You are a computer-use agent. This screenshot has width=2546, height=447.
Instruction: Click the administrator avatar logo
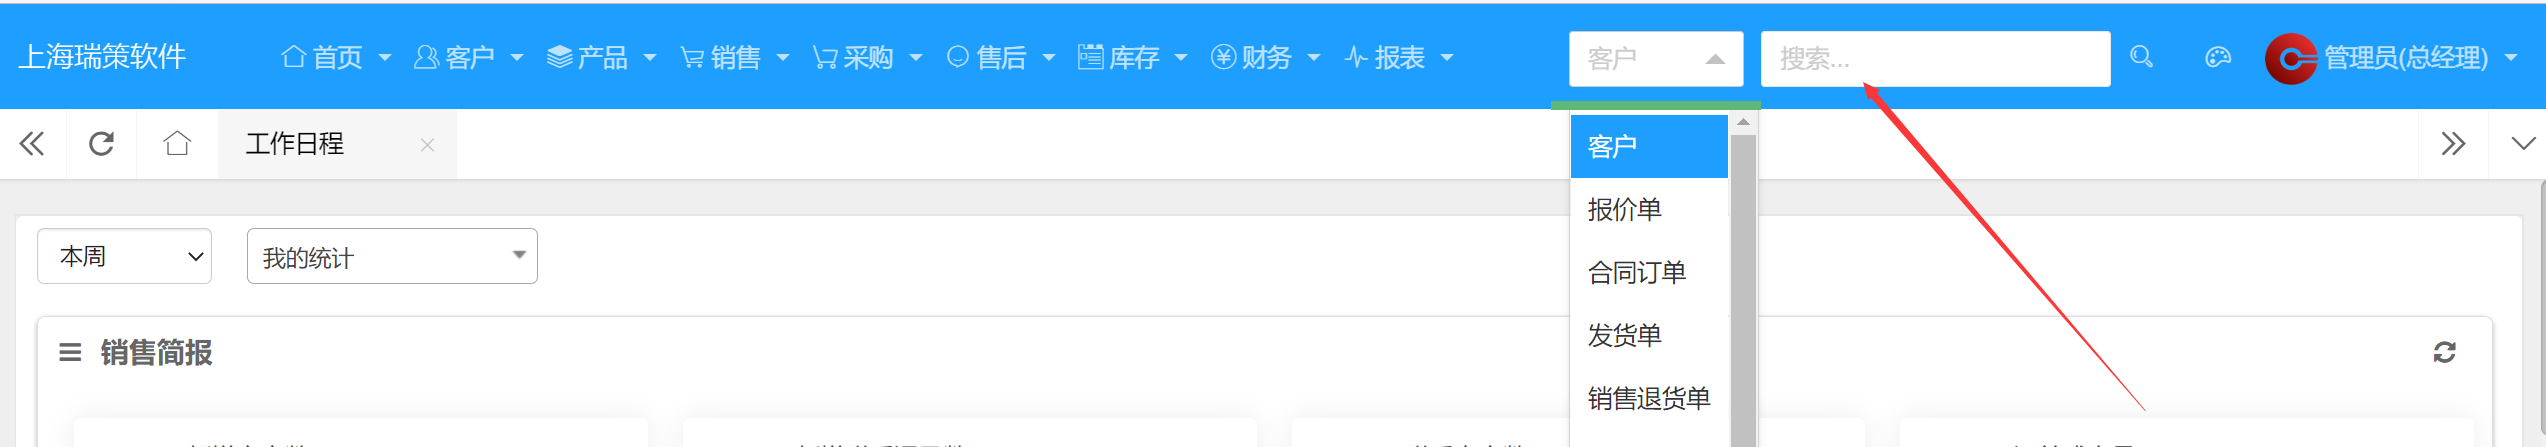point(2291,58)
